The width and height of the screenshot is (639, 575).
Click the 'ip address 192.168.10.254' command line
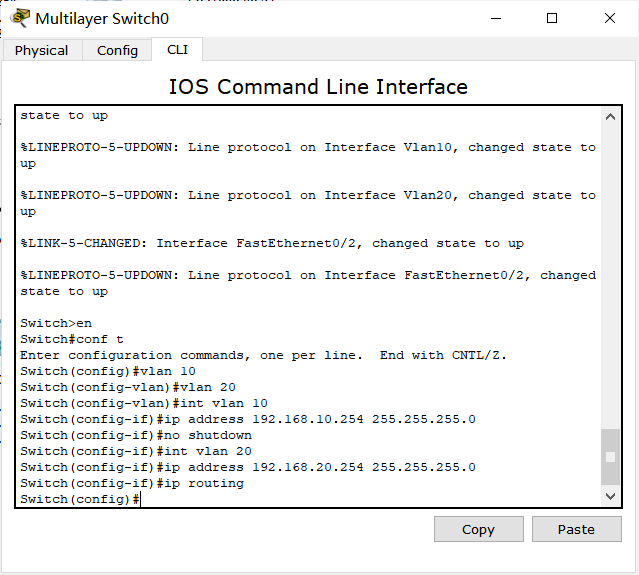(x=248, y=419)
